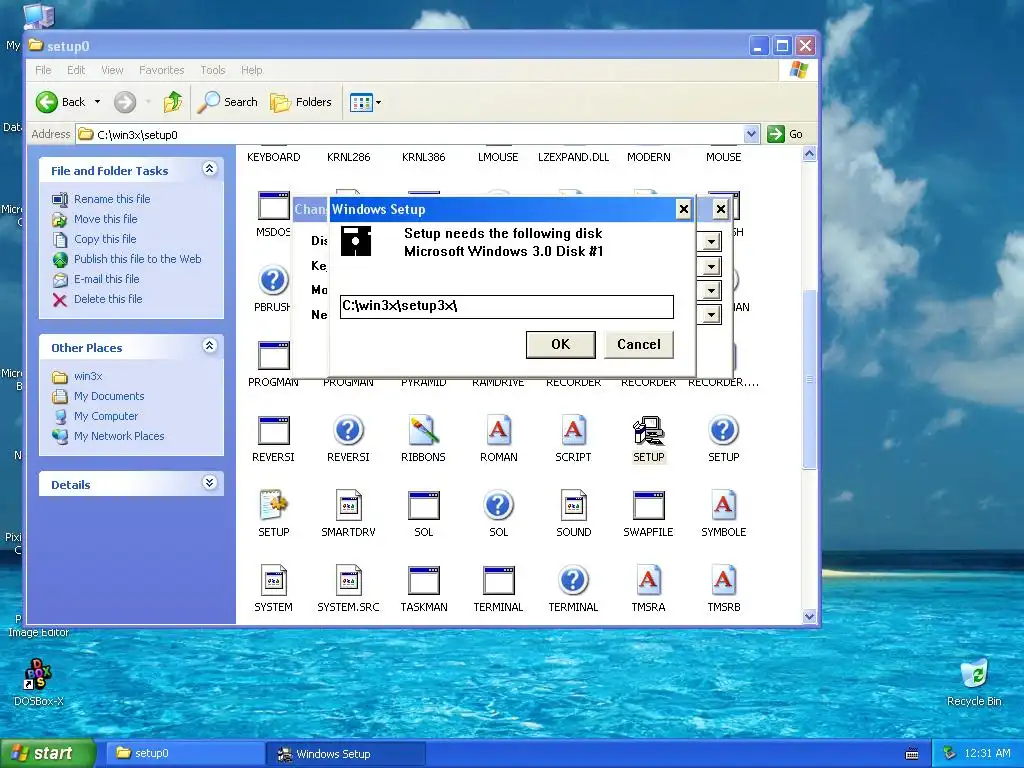The height and width of the screenshot is (768, 1024).
Task: Select the TASKMAN application file
Action: coord(423,581)
